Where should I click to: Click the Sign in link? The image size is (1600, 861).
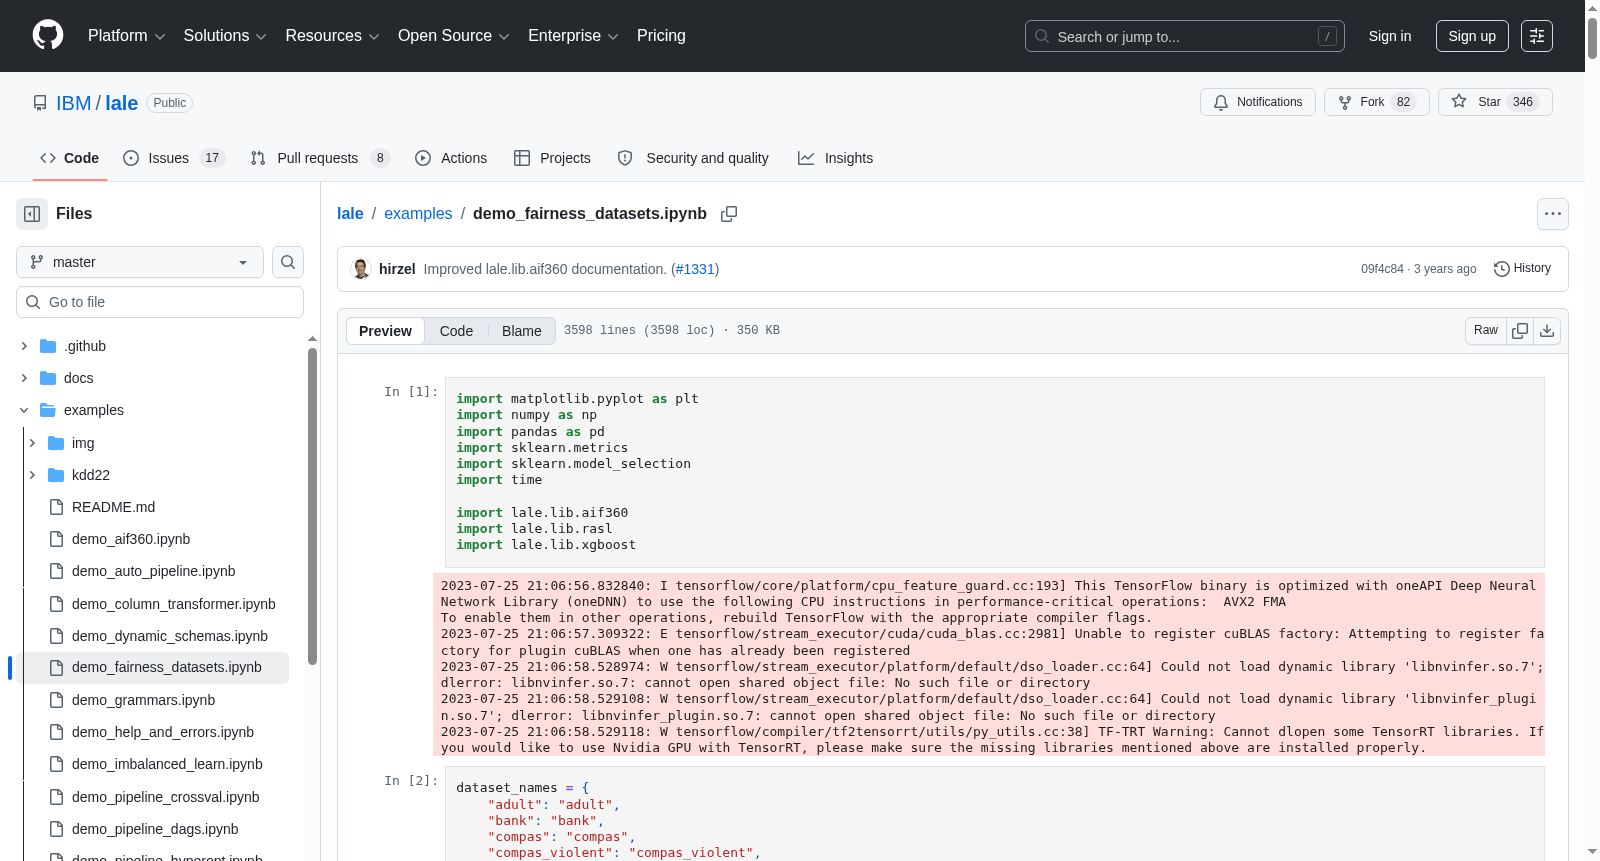[1390, 36]
